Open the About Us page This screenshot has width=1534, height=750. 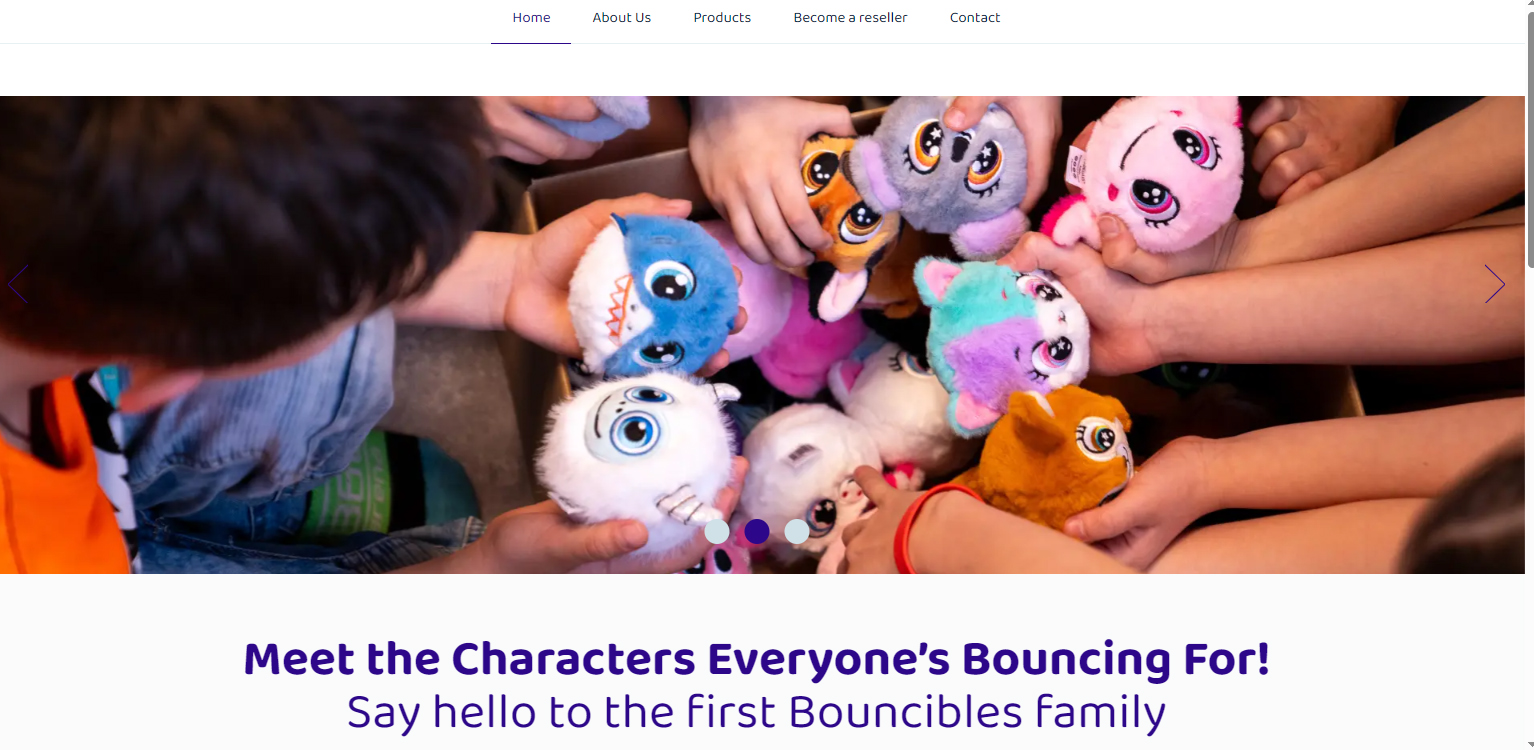[x=622, y=18]
